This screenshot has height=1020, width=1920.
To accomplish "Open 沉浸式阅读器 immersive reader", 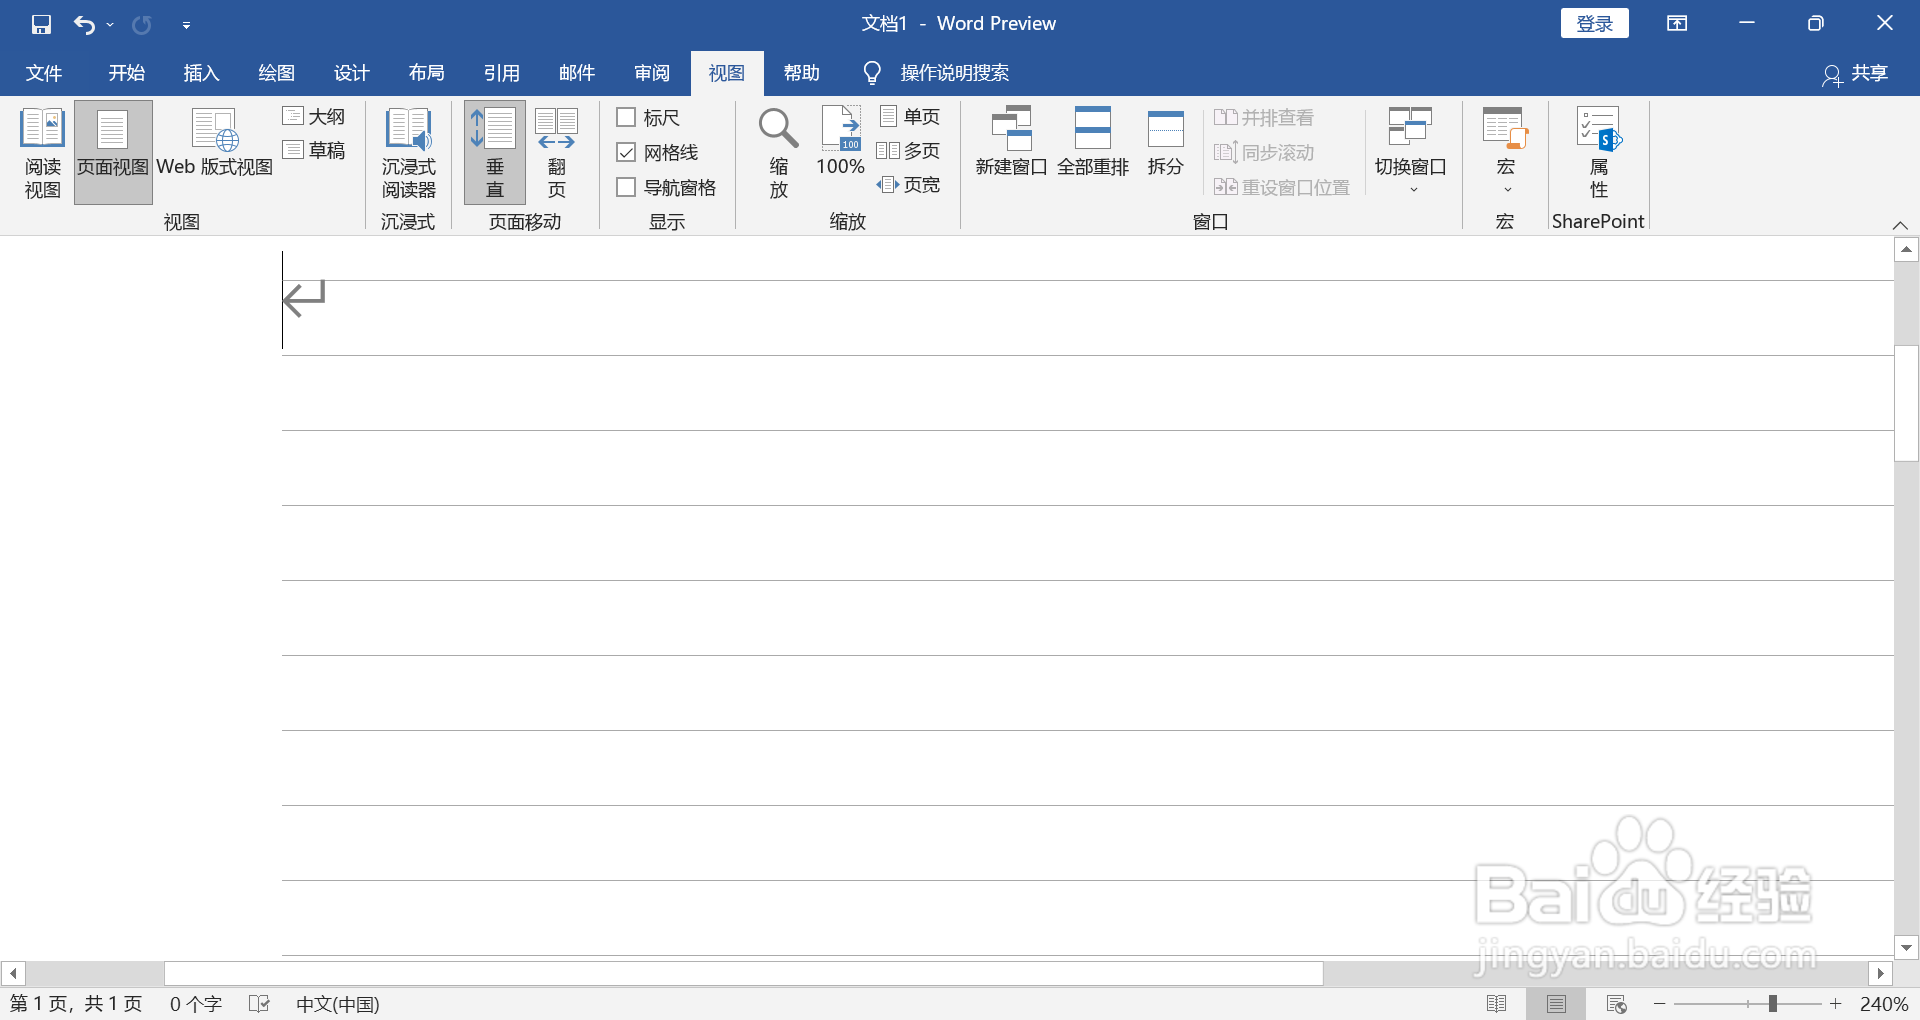I will pyautogui.click(x=409, y=152).
